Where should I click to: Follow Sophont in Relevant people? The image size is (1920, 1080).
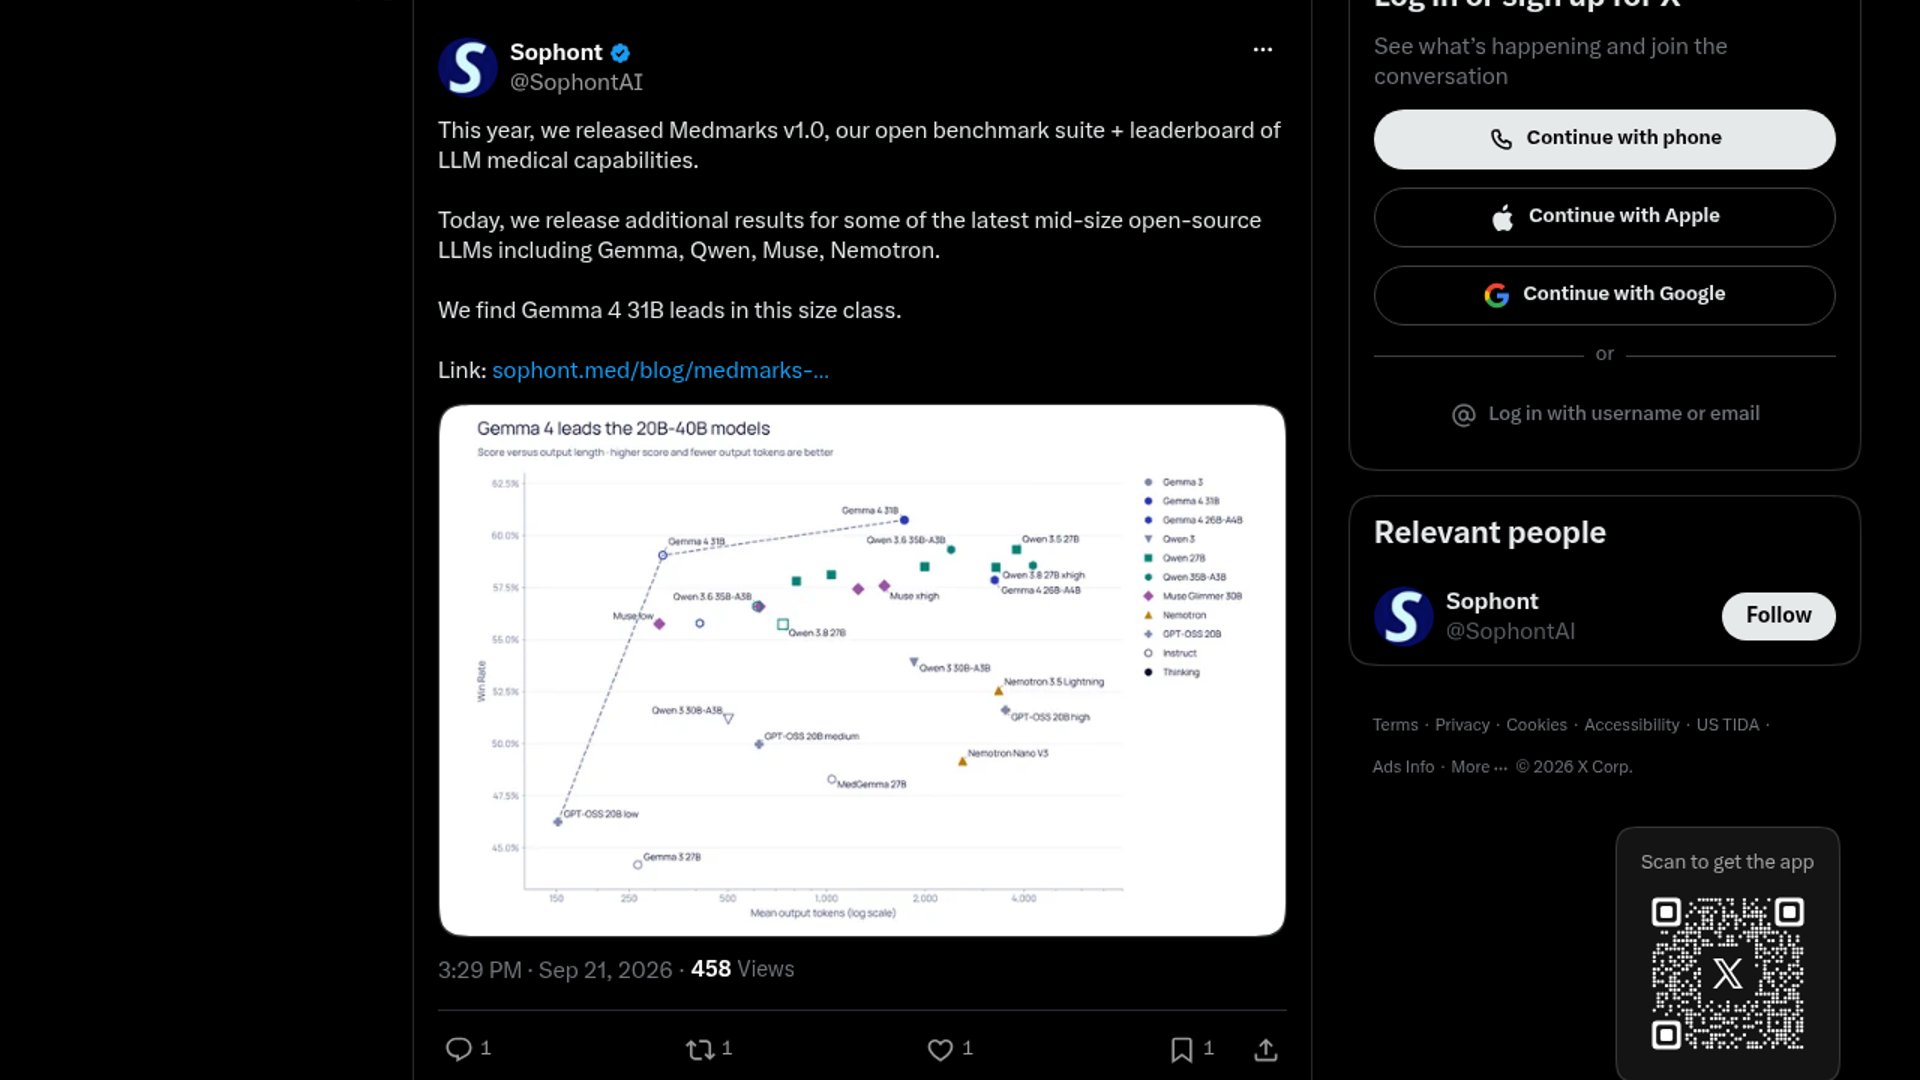1778,616
